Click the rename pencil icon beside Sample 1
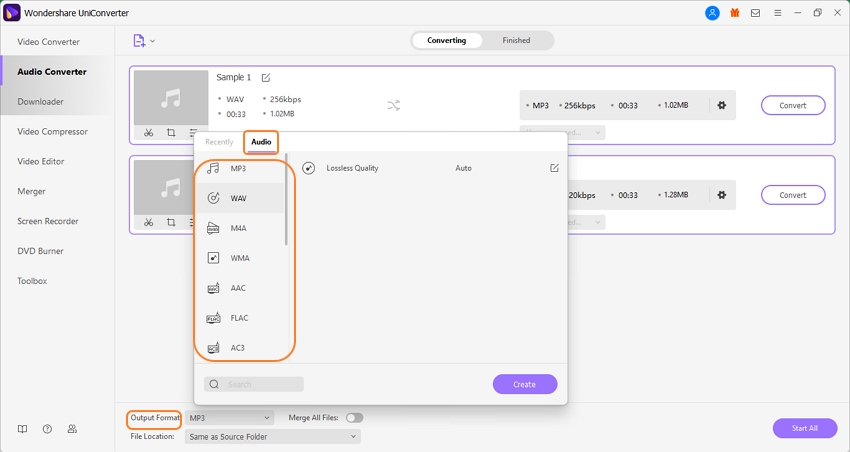Image resolution: width=850 pixels, height=452 pixels. coord(266,78)
